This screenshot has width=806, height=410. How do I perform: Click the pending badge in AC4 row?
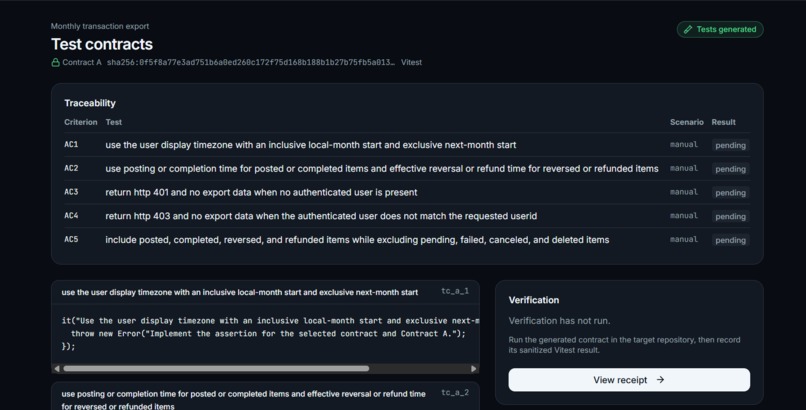pos(730,216)
